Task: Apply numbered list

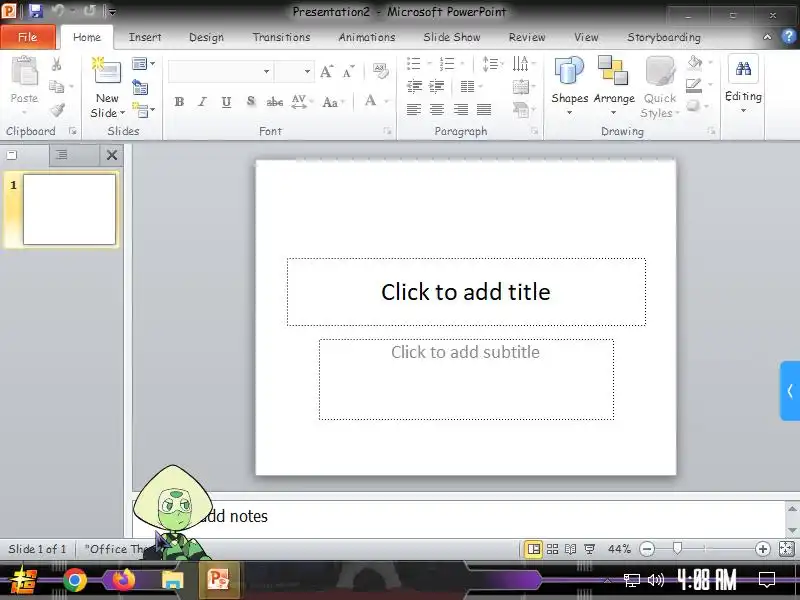Action: coord(447,64)
